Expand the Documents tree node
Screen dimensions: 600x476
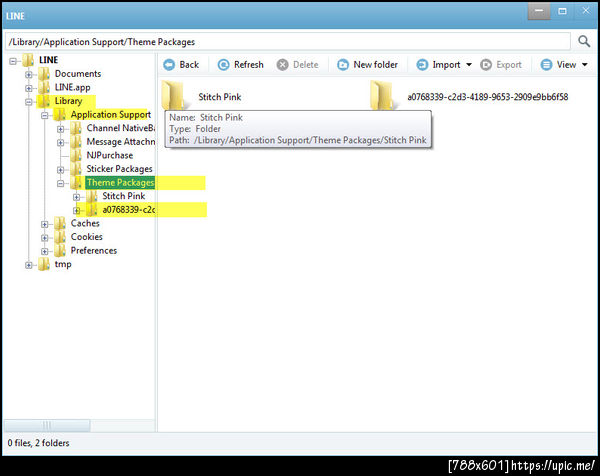coord(29,75)
